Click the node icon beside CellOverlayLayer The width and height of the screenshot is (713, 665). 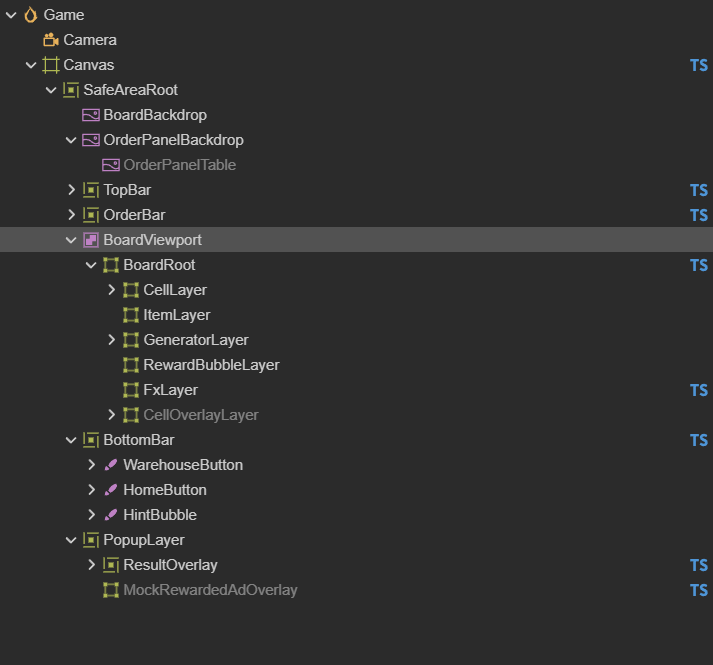(131, 415)
